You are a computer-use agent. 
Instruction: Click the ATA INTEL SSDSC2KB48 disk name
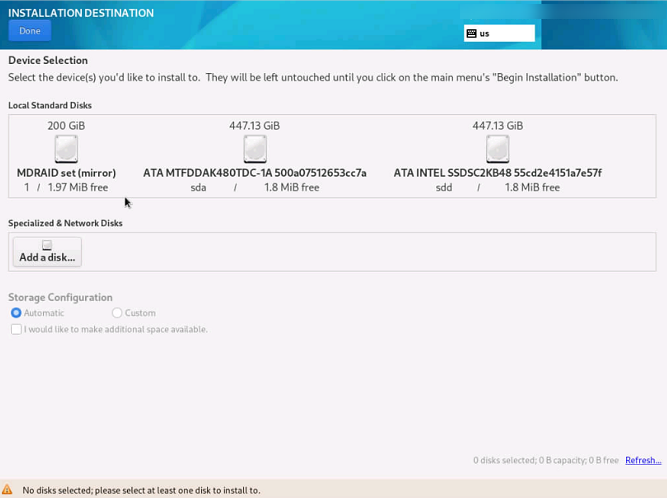point(497,173)
